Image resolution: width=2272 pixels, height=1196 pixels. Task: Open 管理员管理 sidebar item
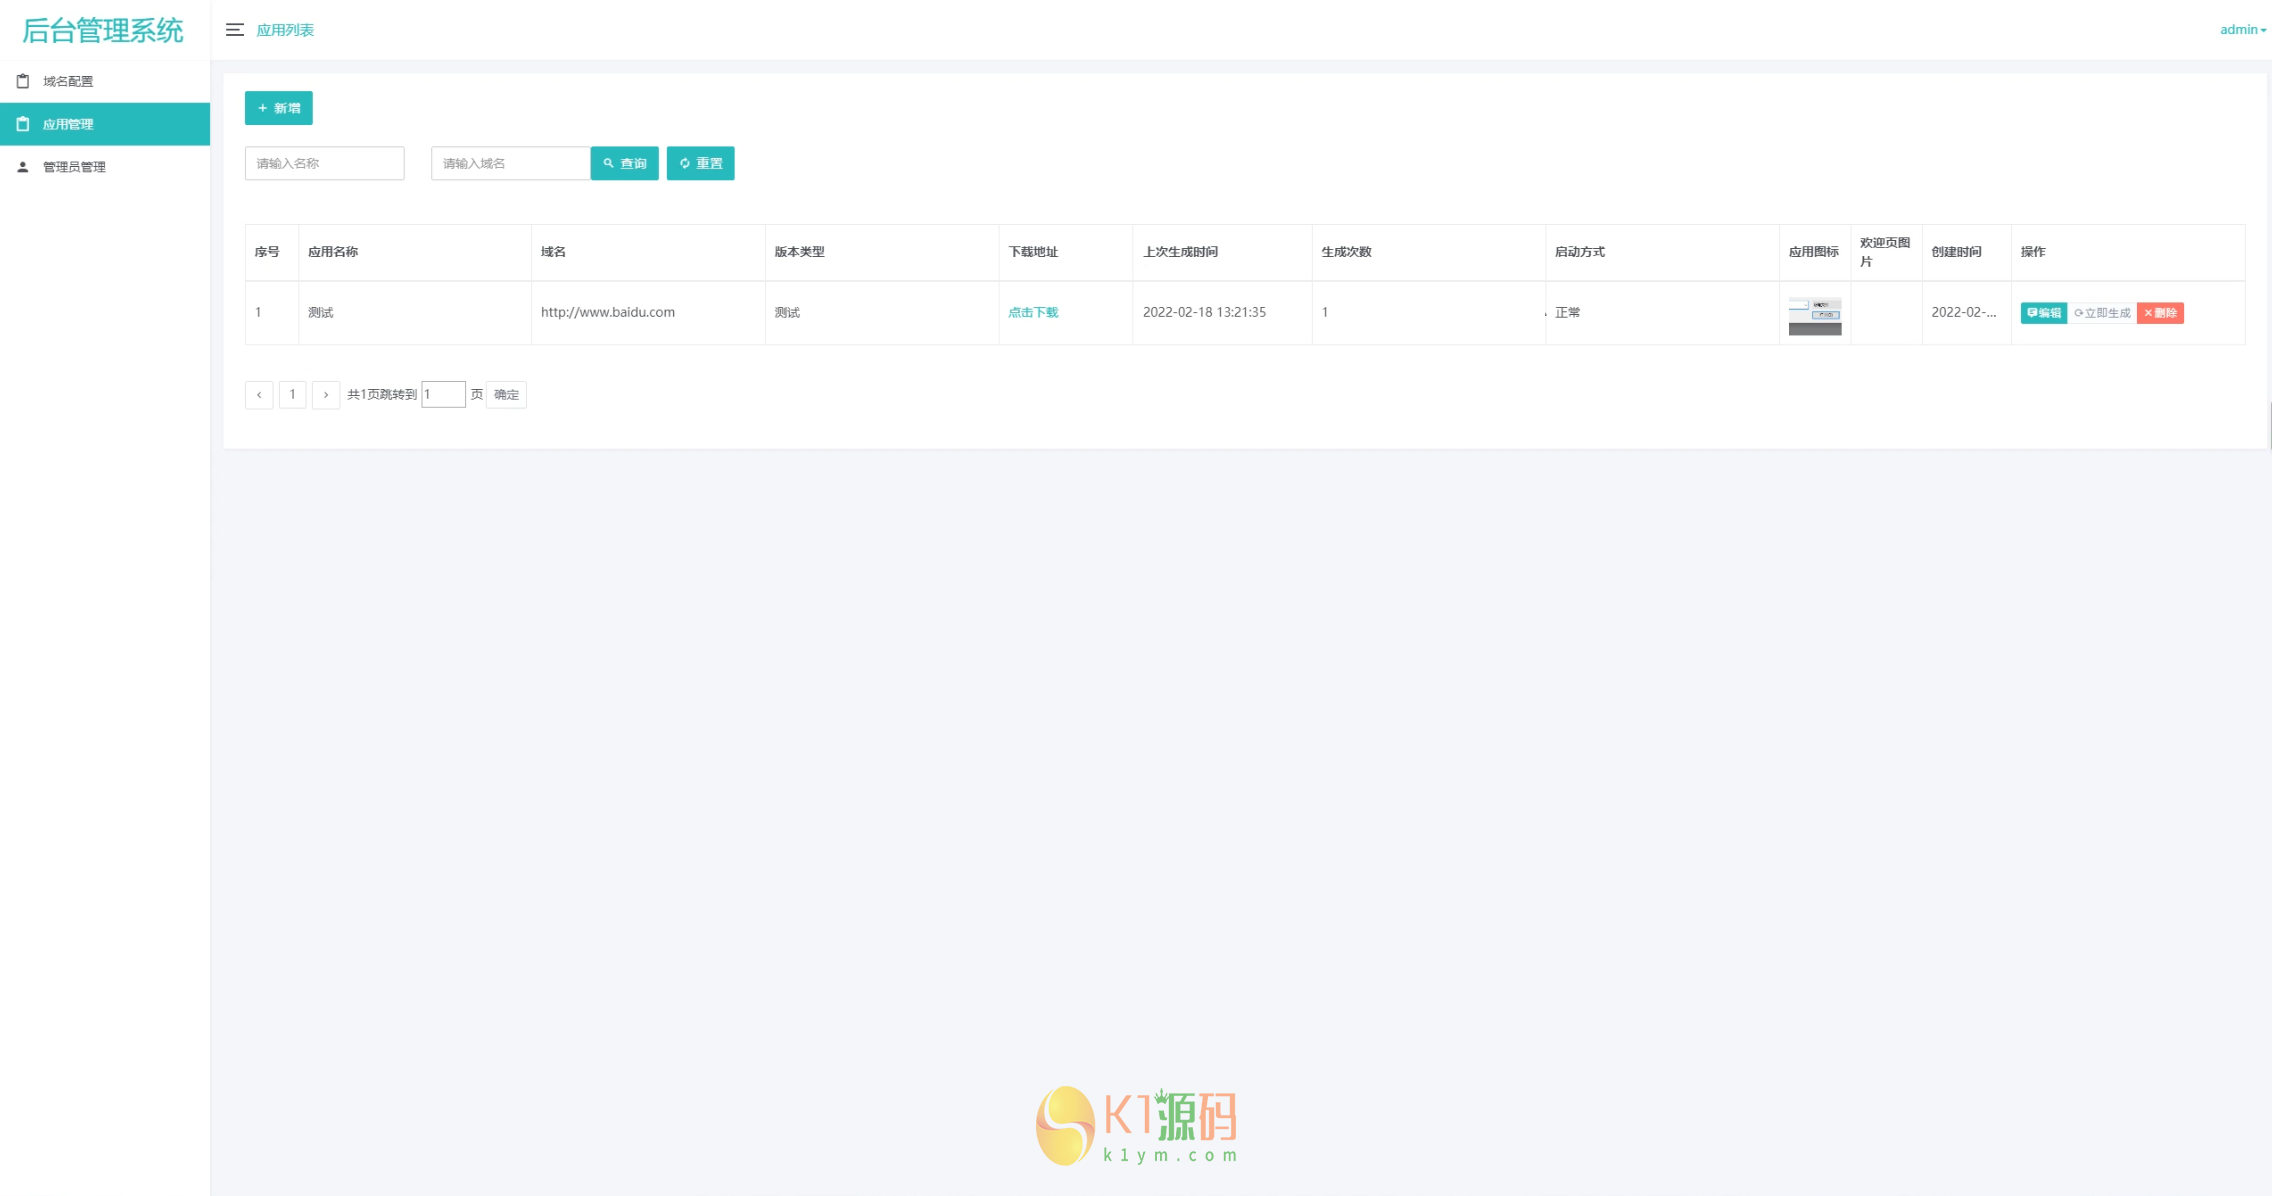click(x=73, y=167)
